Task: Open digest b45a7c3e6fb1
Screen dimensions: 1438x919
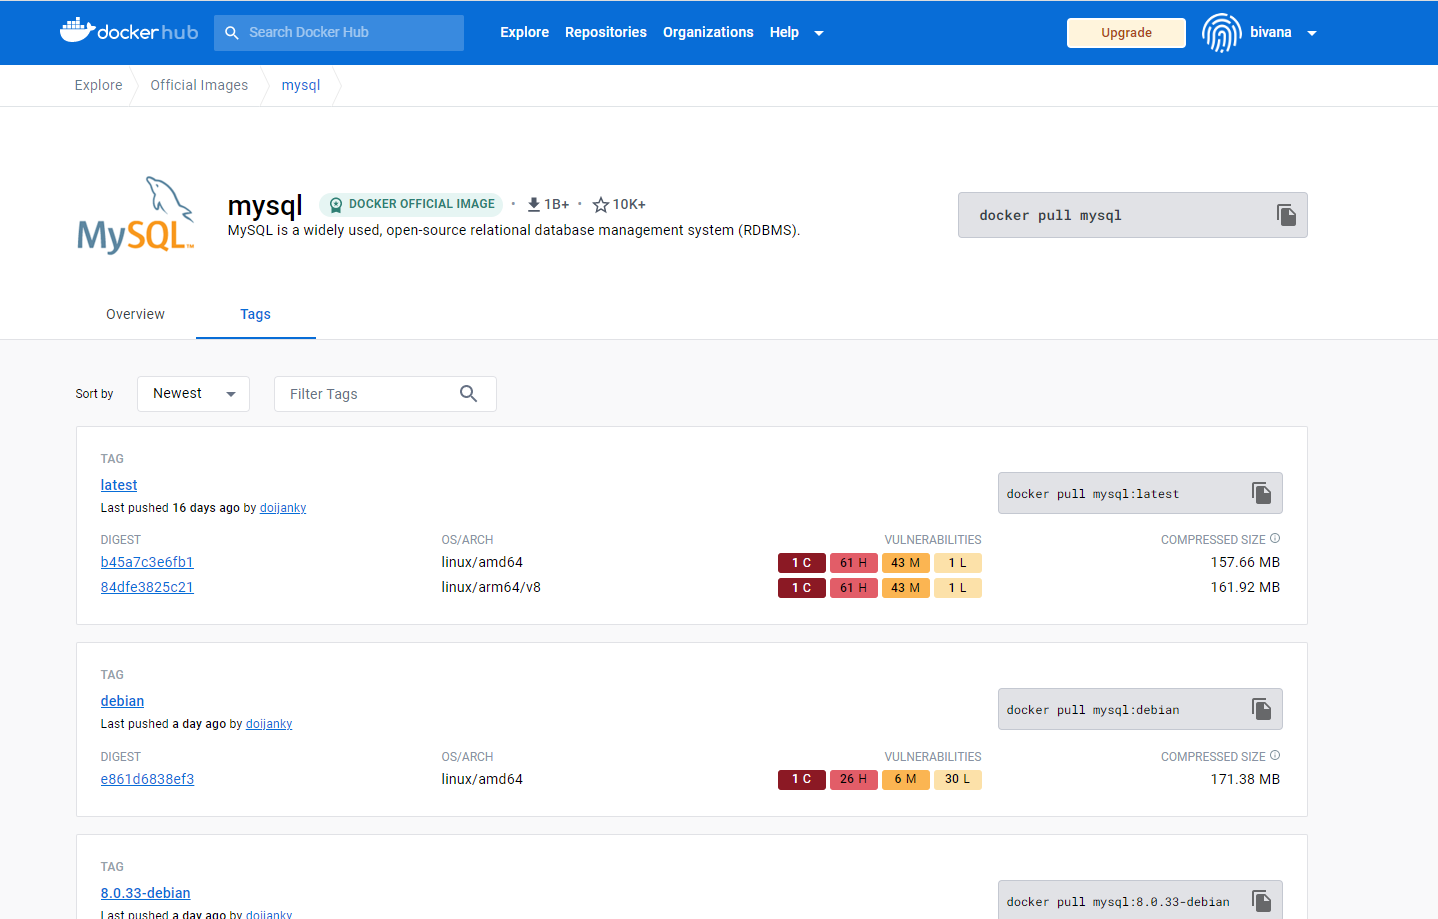Action: 147,562
